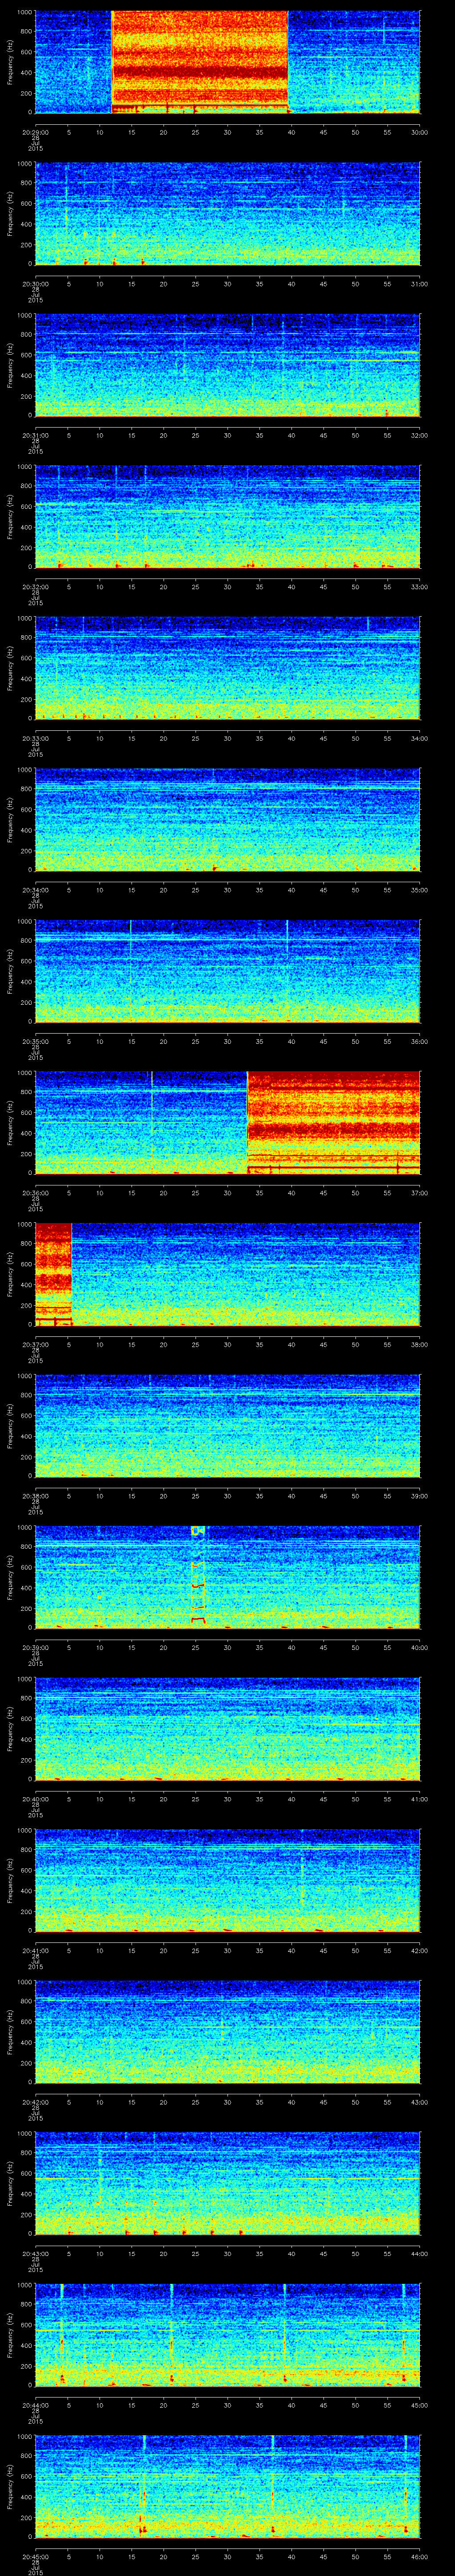
Task: Click the 20:32:00 start time label
Action: click(35, 587)
